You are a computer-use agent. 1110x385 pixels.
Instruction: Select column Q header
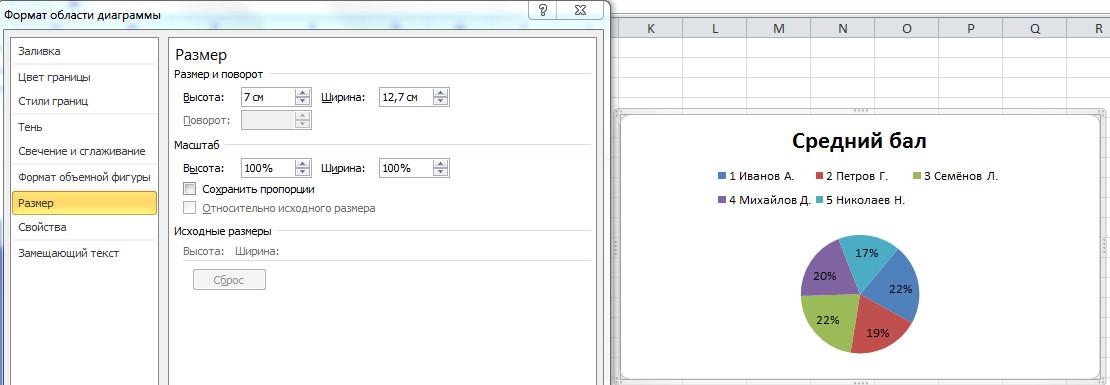coord(1035,28)
